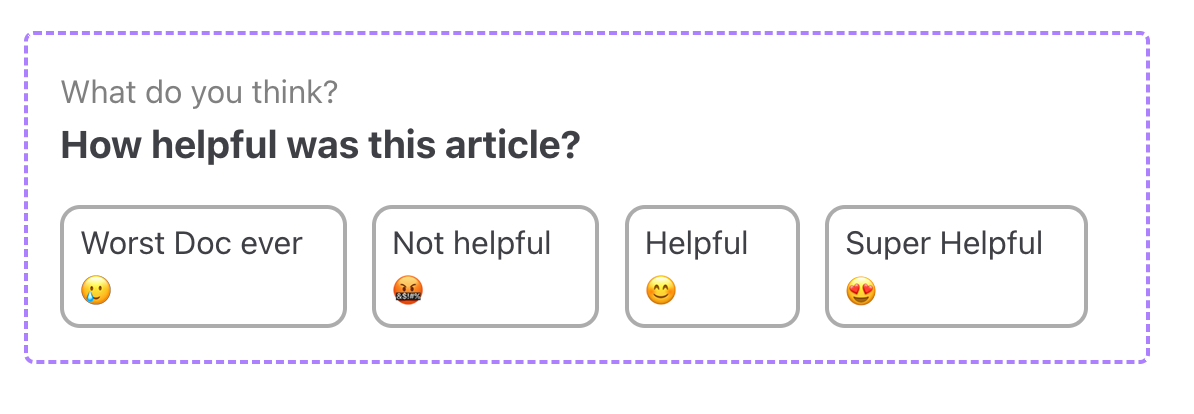Click the smiling blushing face emoji
The image size is (1194, 414).
click(x=661, y=291)
